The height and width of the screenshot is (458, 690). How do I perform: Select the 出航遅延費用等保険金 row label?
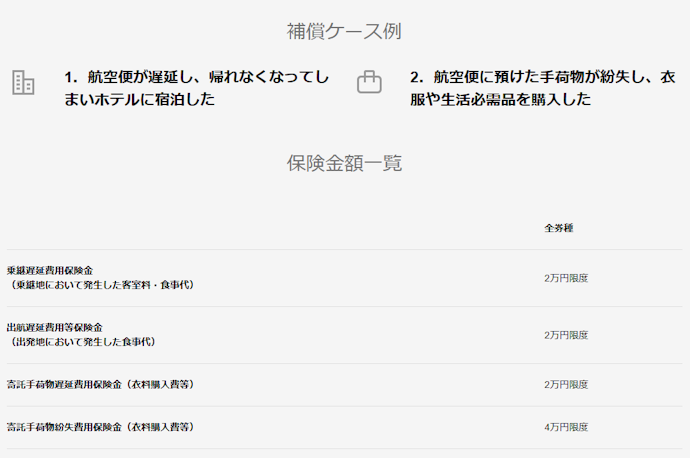click(55, 327)
